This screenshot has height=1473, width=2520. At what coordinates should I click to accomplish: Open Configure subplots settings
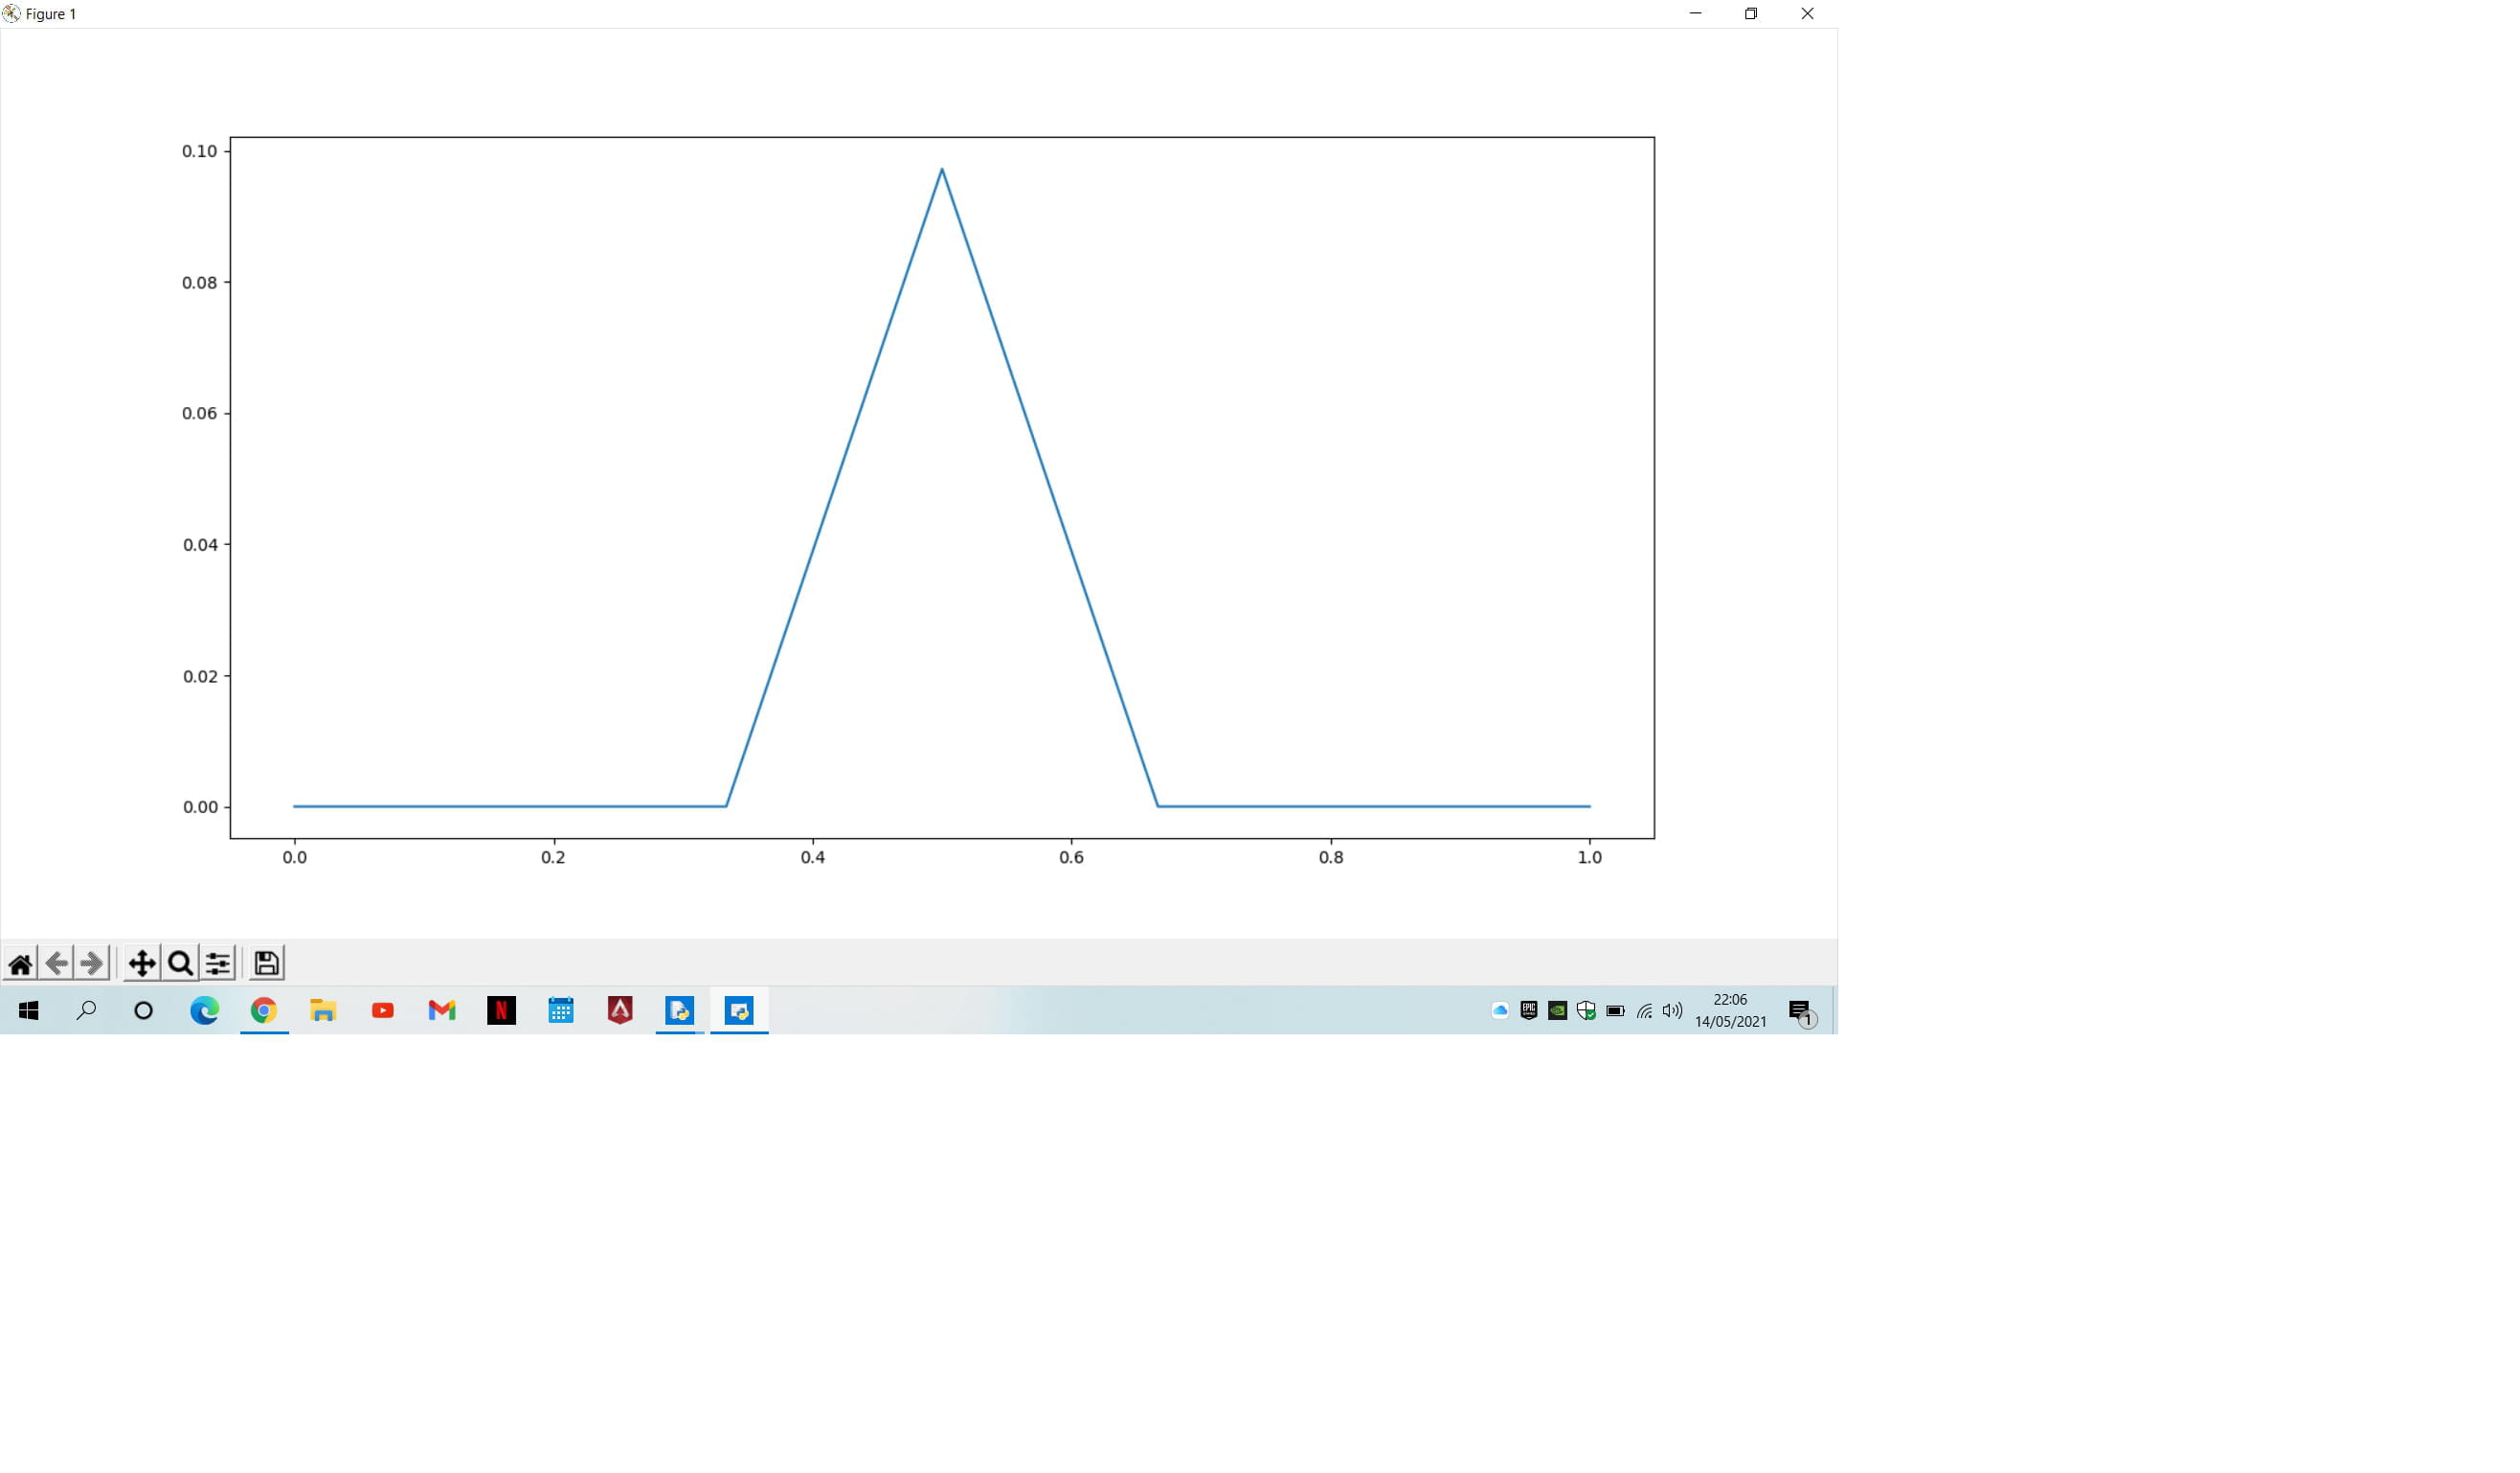click(218, 964)
